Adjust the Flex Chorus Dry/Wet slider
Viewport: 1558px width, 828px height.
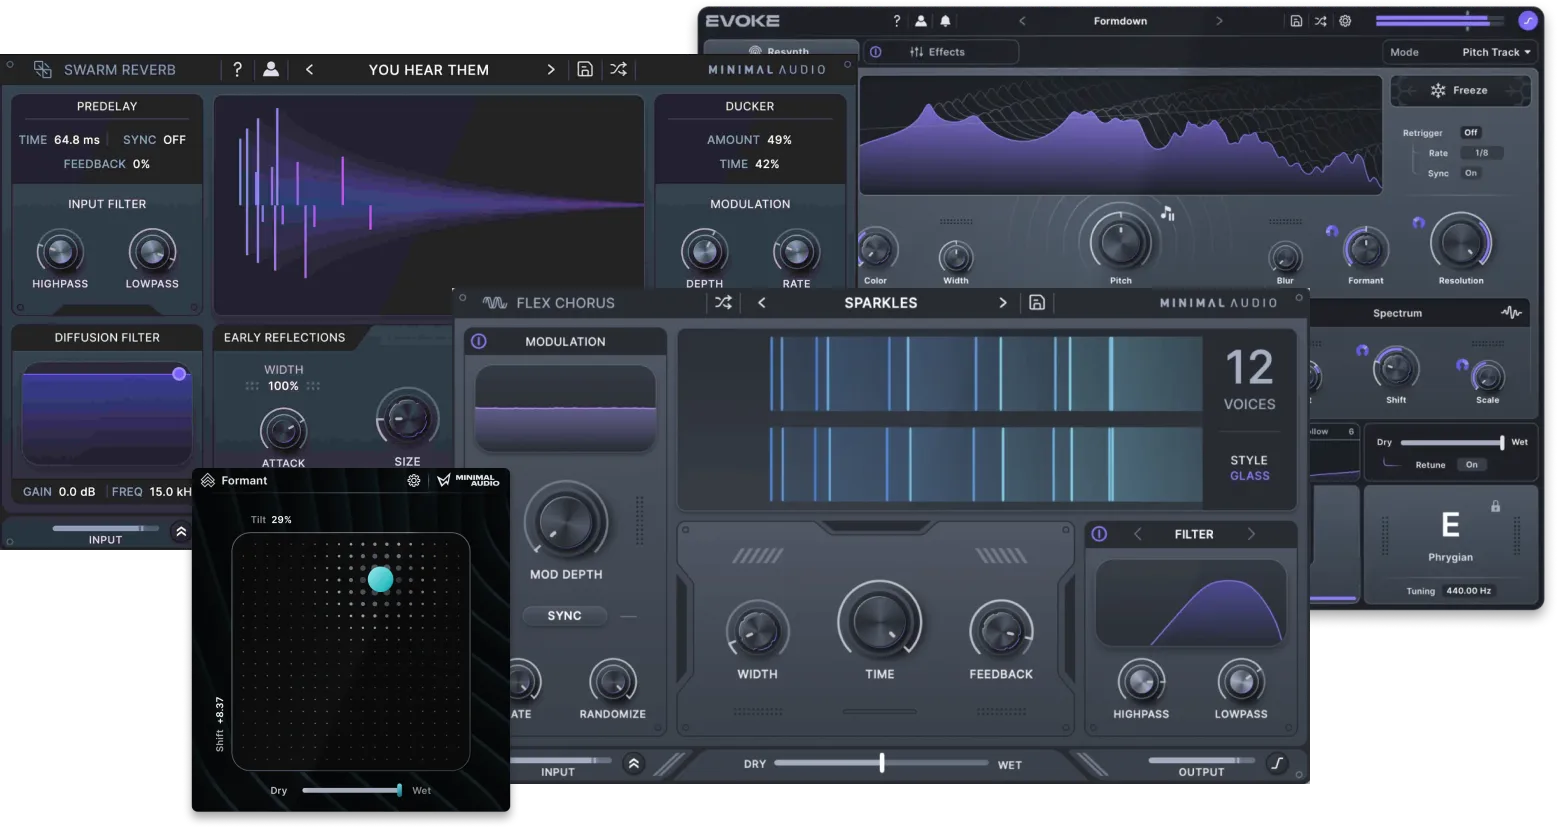881,763
